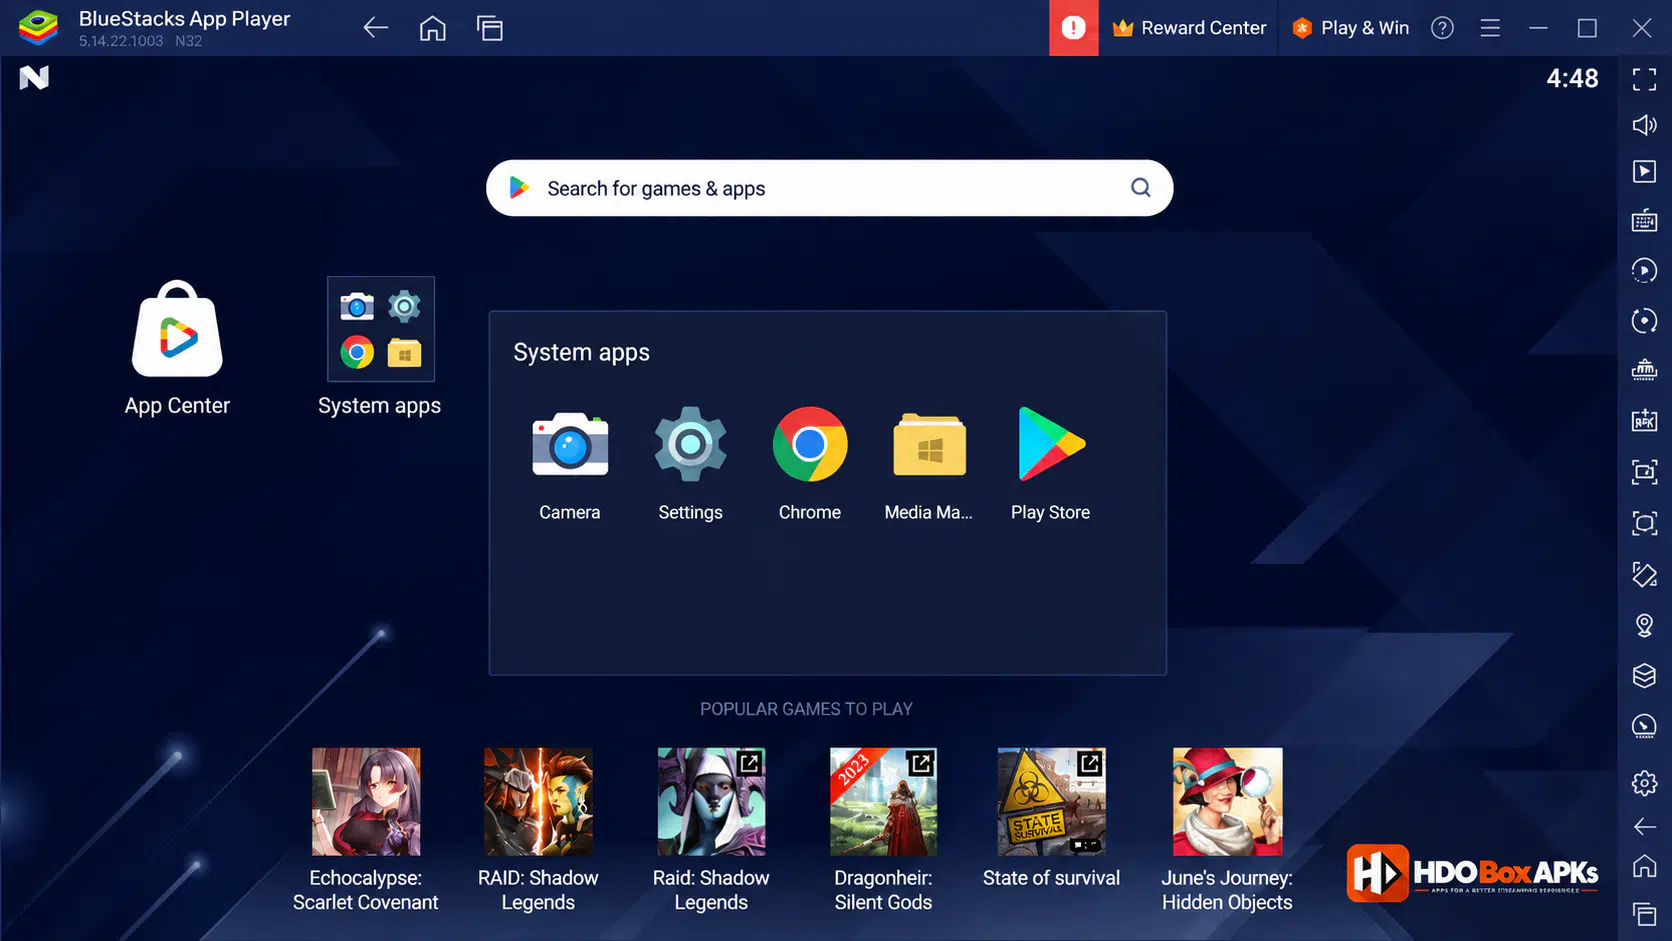The width and height of the screenshot is (1672, 941).
Task: Open the Camera app
Action: (x=570, y=445)
